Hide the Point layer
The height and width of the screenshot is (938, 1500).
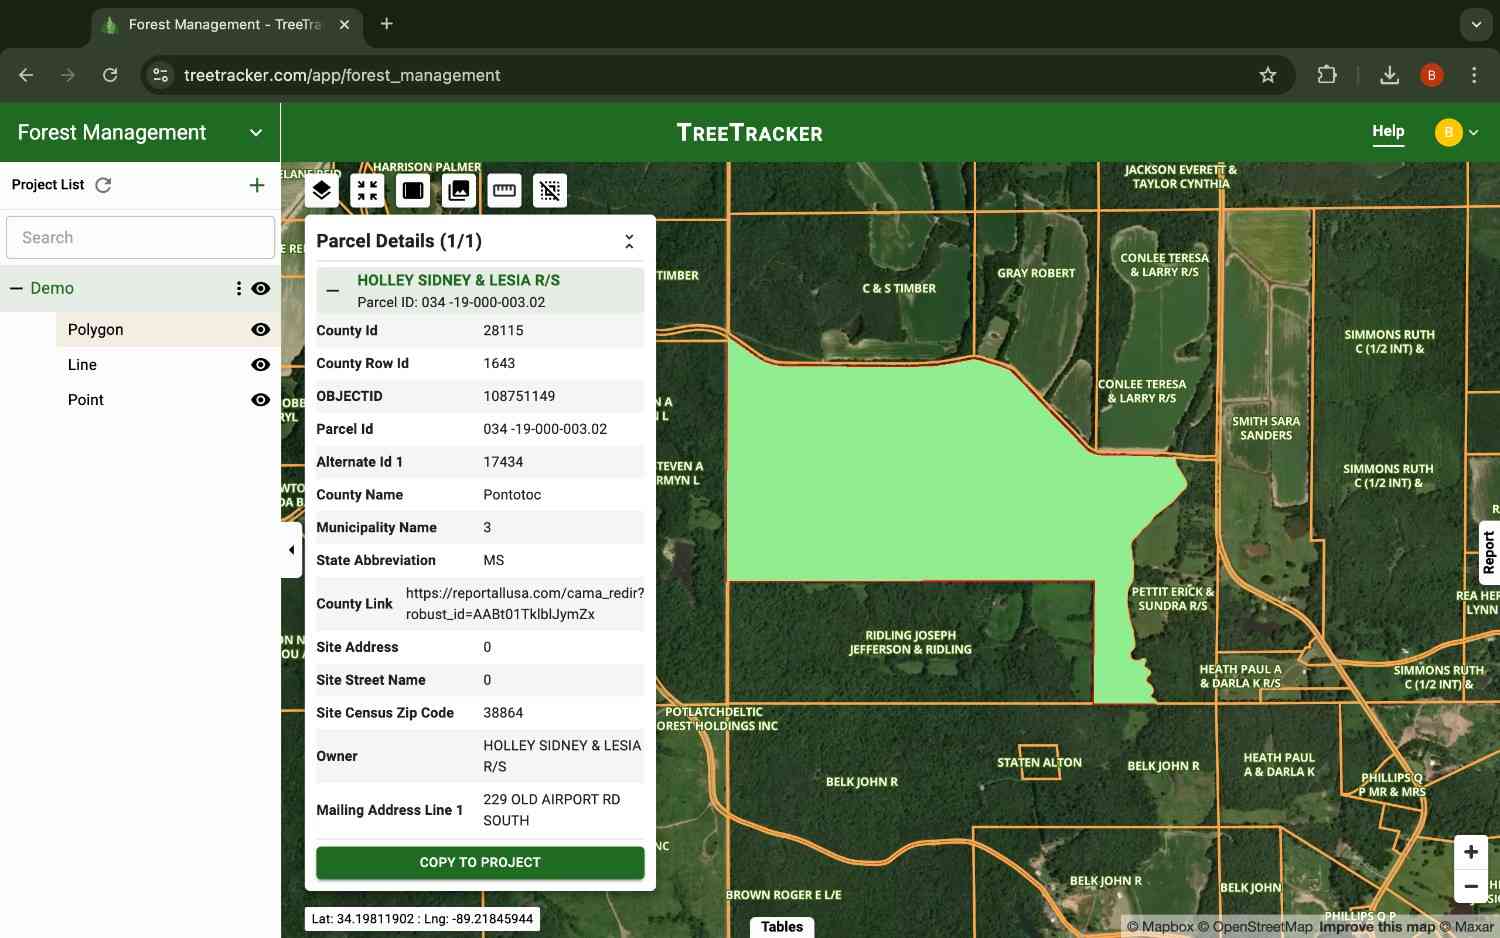[260, 399]
